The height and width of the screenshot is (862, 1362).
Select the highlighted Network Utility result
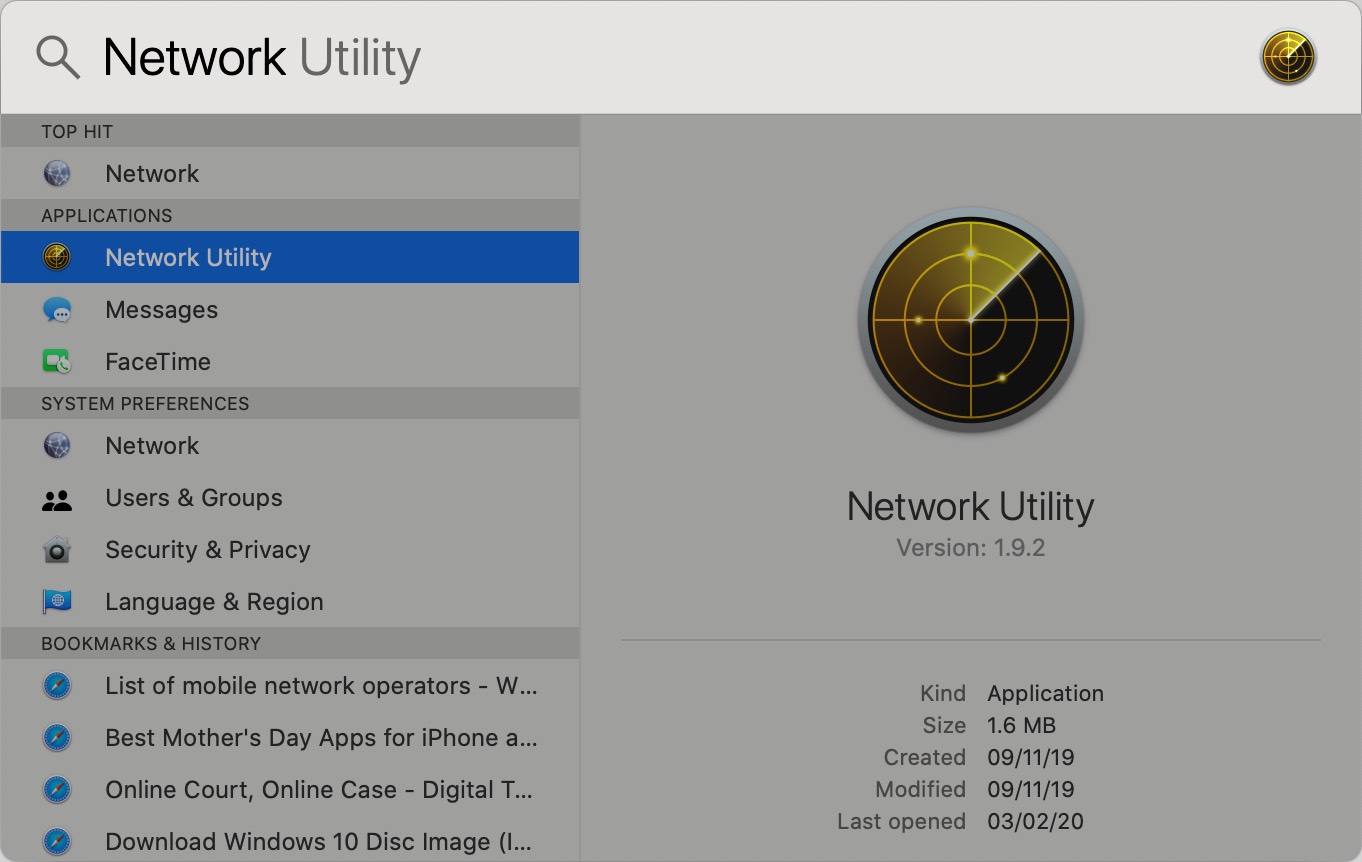click(x=188, y=257)
